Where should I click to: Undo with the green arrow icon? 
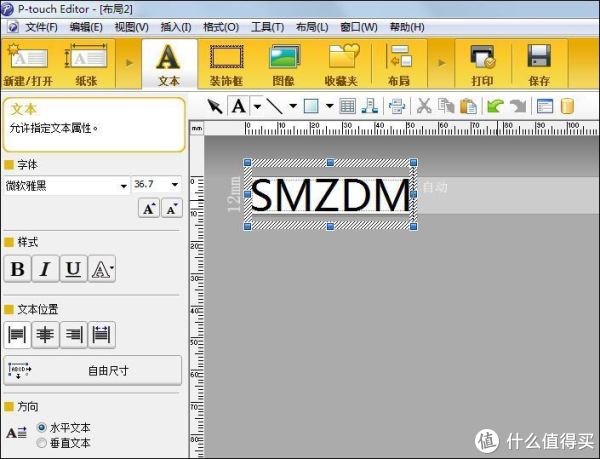495,106
